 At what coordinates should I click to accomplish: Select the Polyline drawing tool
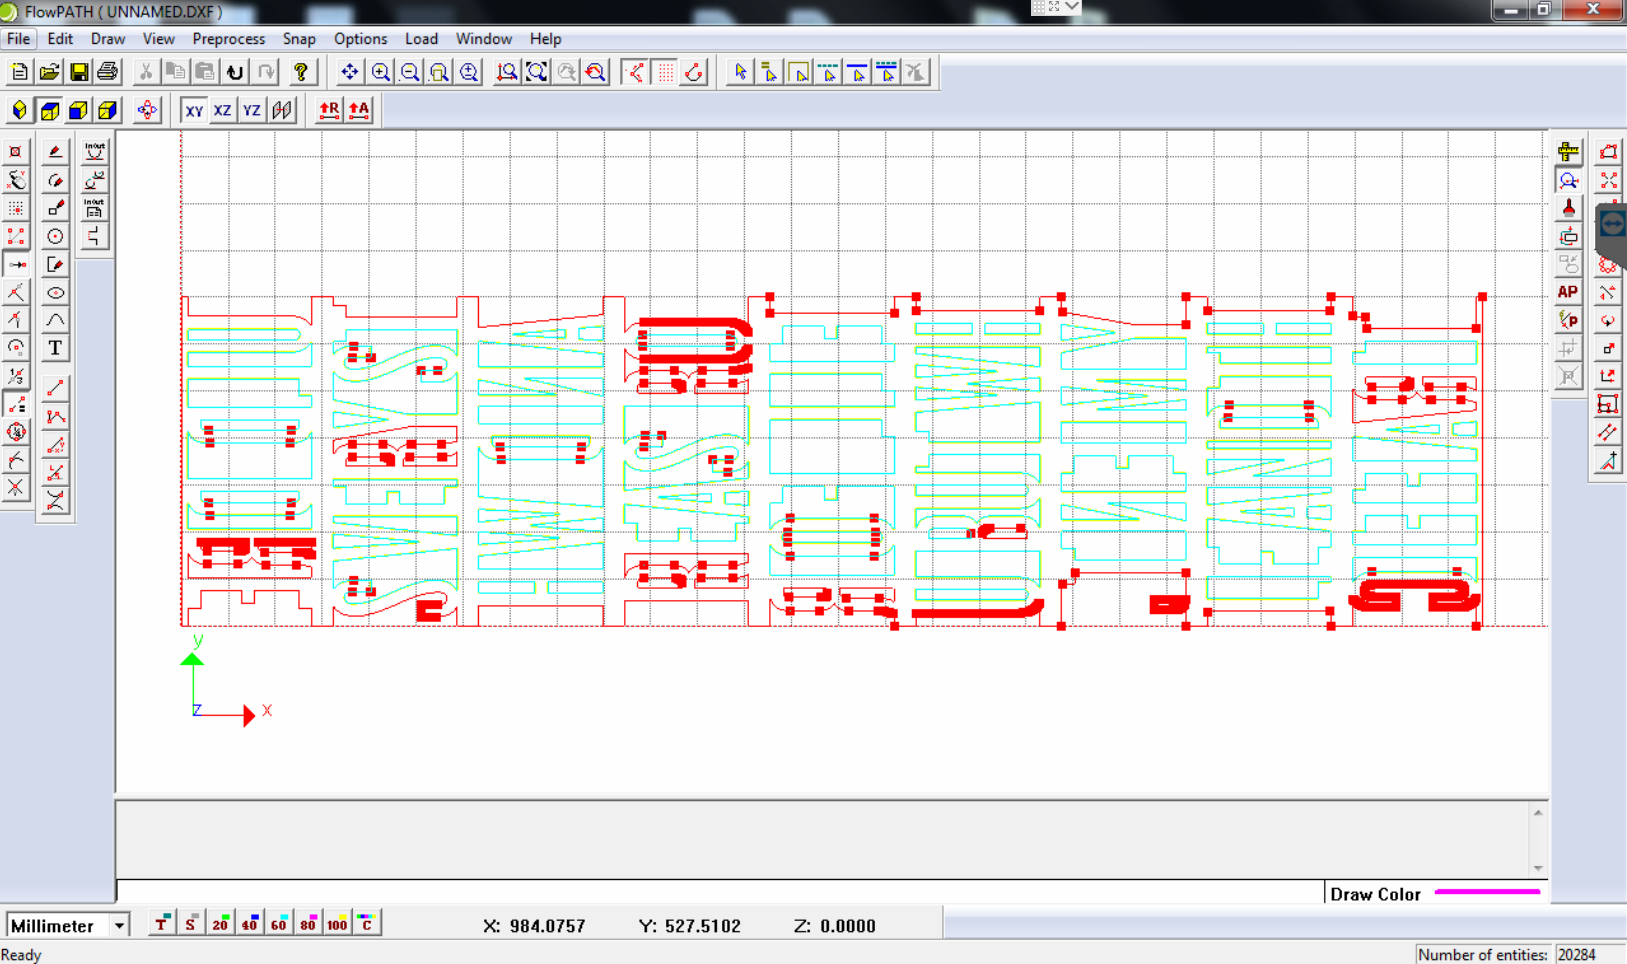55,417
